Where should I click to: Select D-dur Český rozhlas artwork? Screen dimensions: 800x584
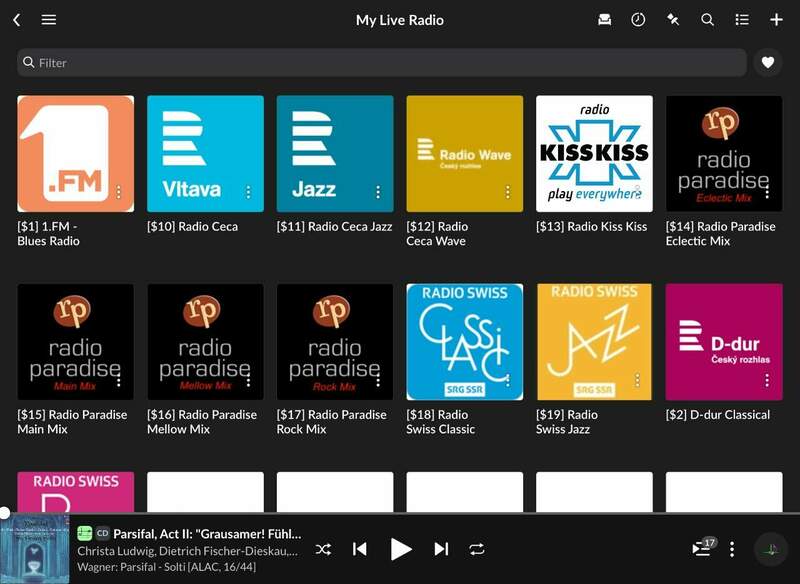point(724,342)
